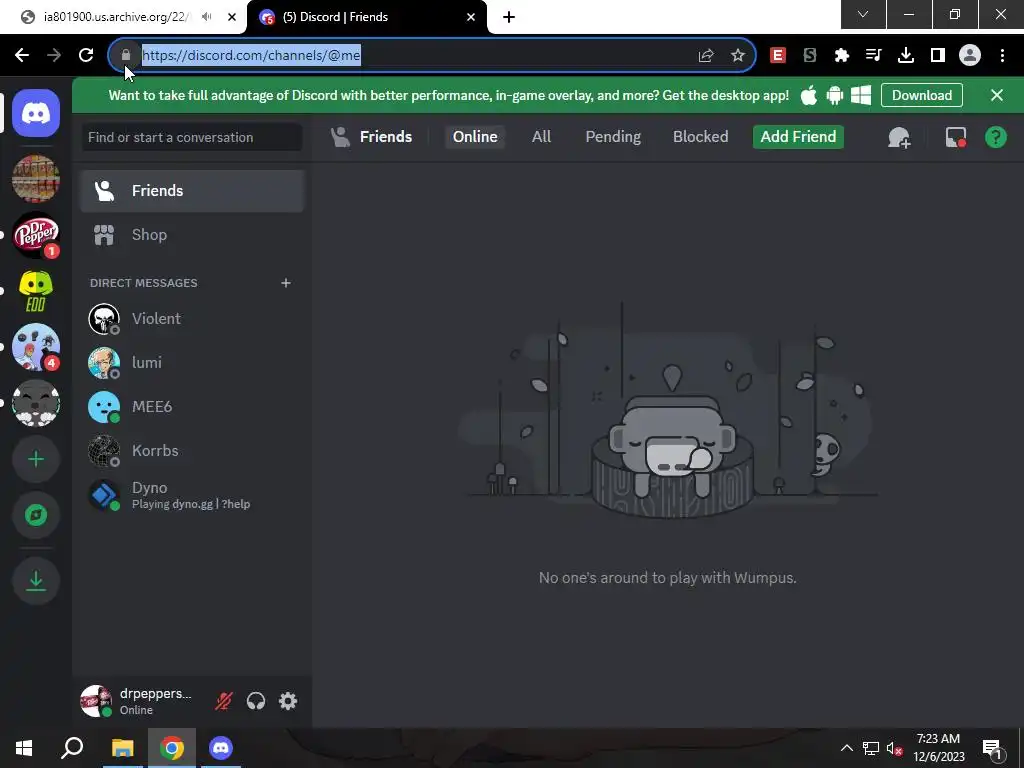Click the Add Friend button
The image size is (1024, 768).
click(x=798, y=136)
